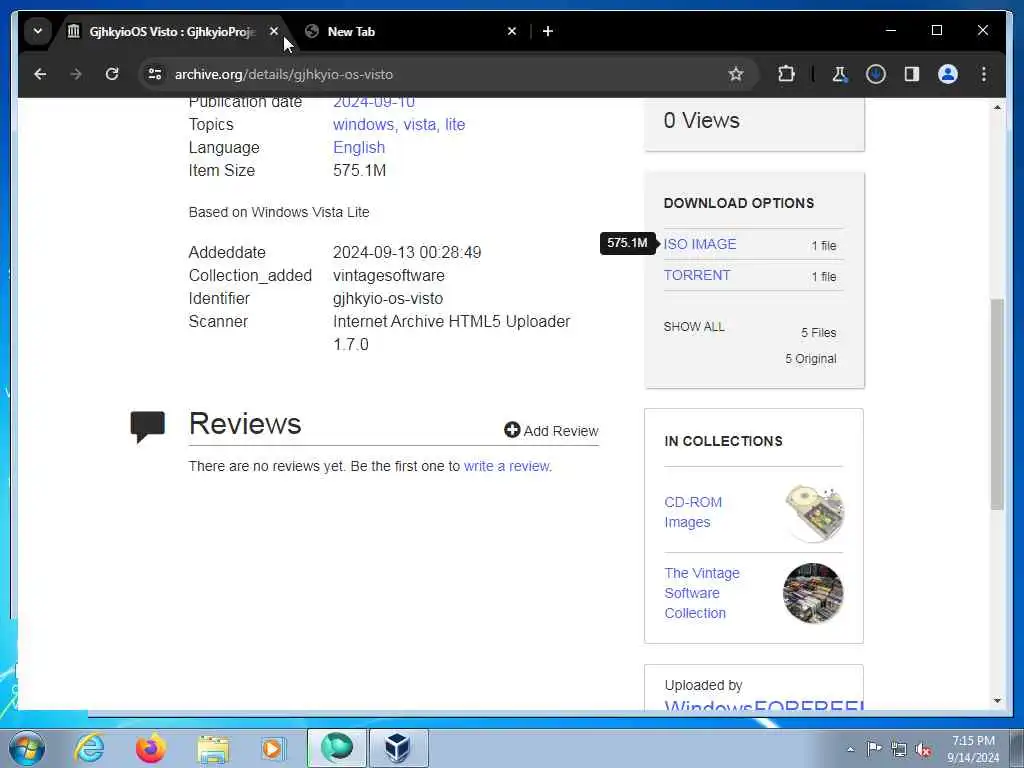
Task: View site information icon in address bar
Action: pyautogui.click(x=155, y=74)
